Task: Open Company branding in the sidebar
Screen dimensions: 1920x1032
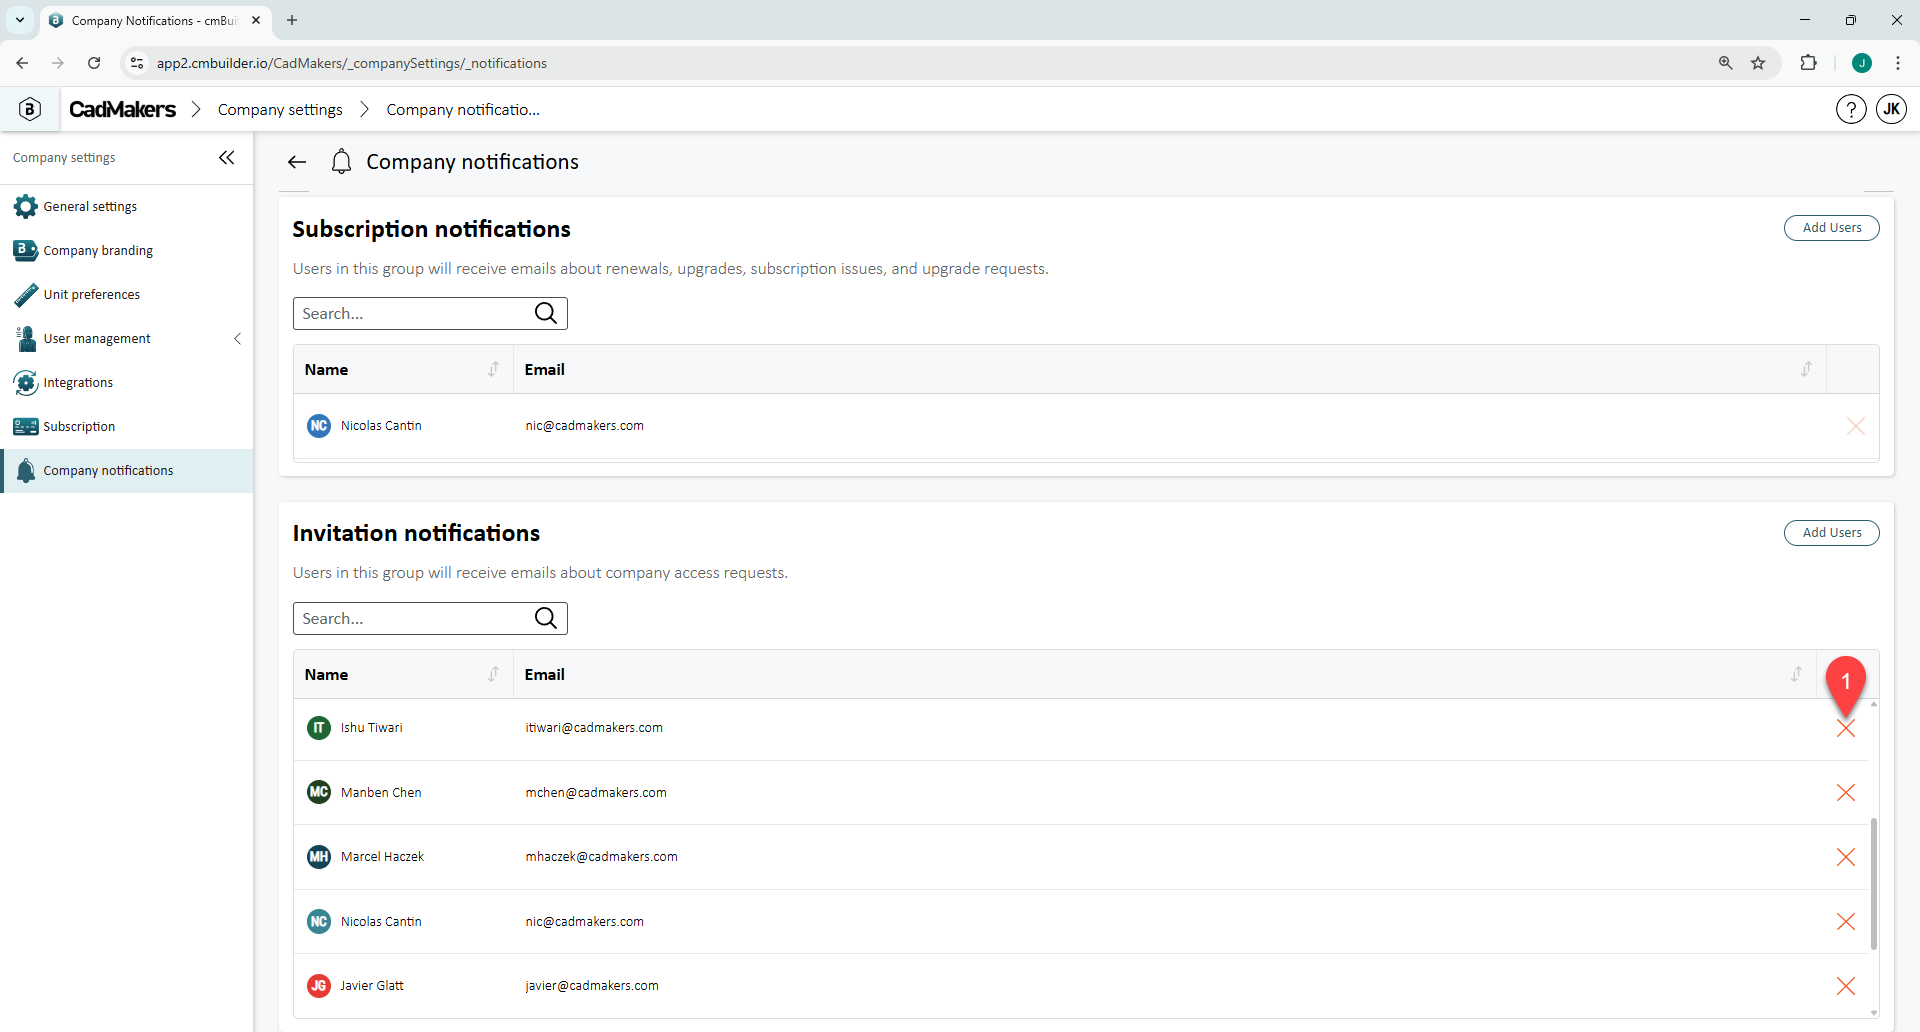Action: (x=127, y=250)
